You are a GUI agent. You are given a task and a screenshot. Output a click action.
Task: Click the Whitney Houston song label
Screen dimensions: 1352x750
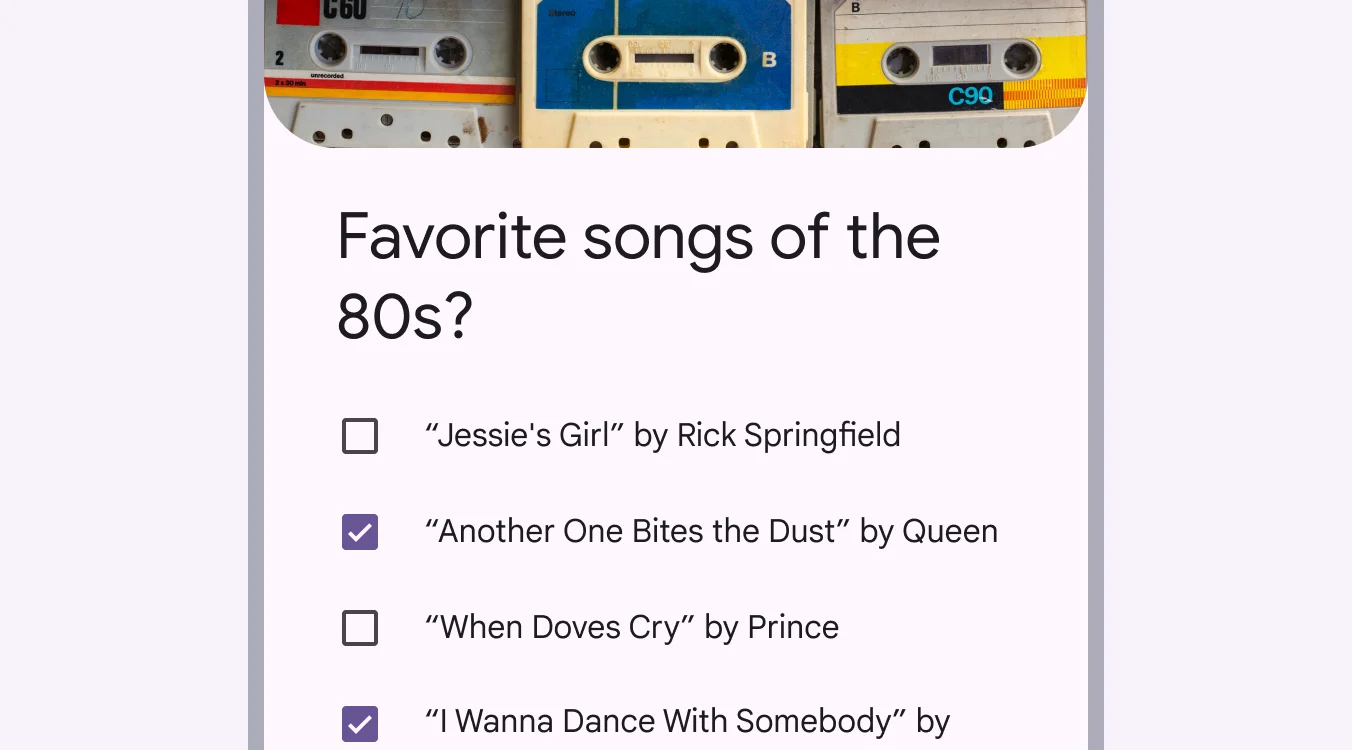coord(687,721)
